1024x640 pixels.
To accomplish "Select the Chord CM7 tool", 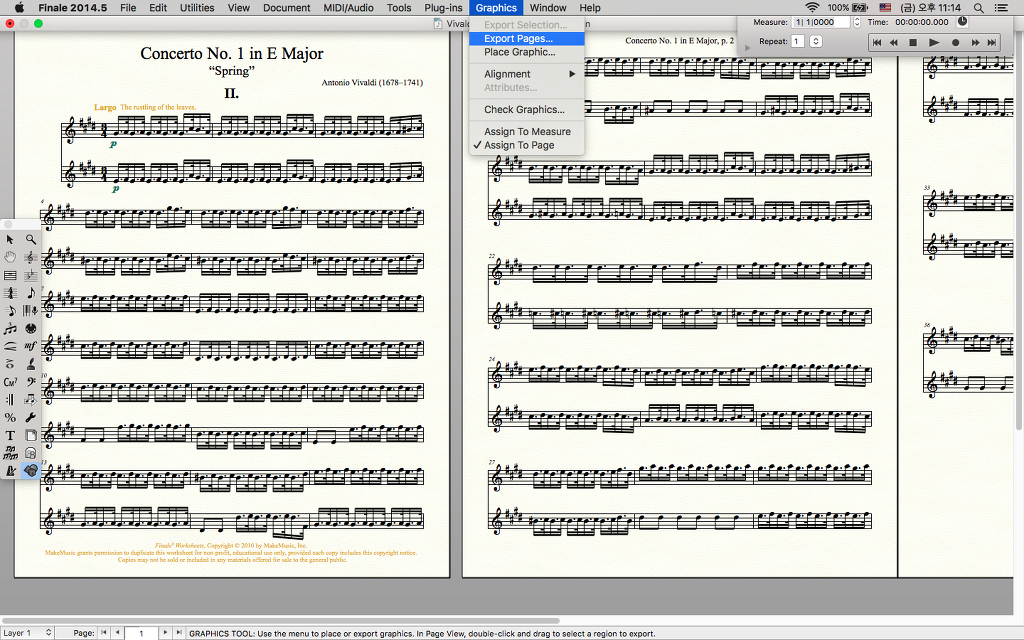I will tap(10, 382).
